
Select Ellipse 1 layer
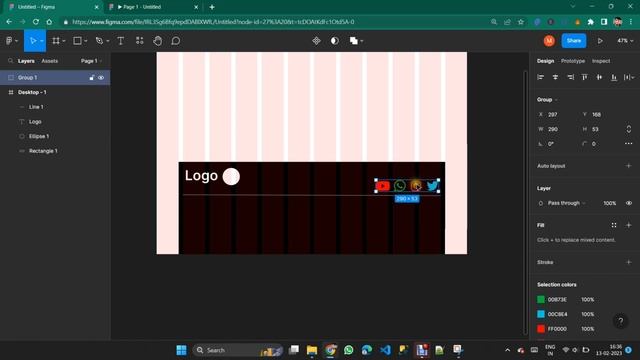click(x=55, y=136)
